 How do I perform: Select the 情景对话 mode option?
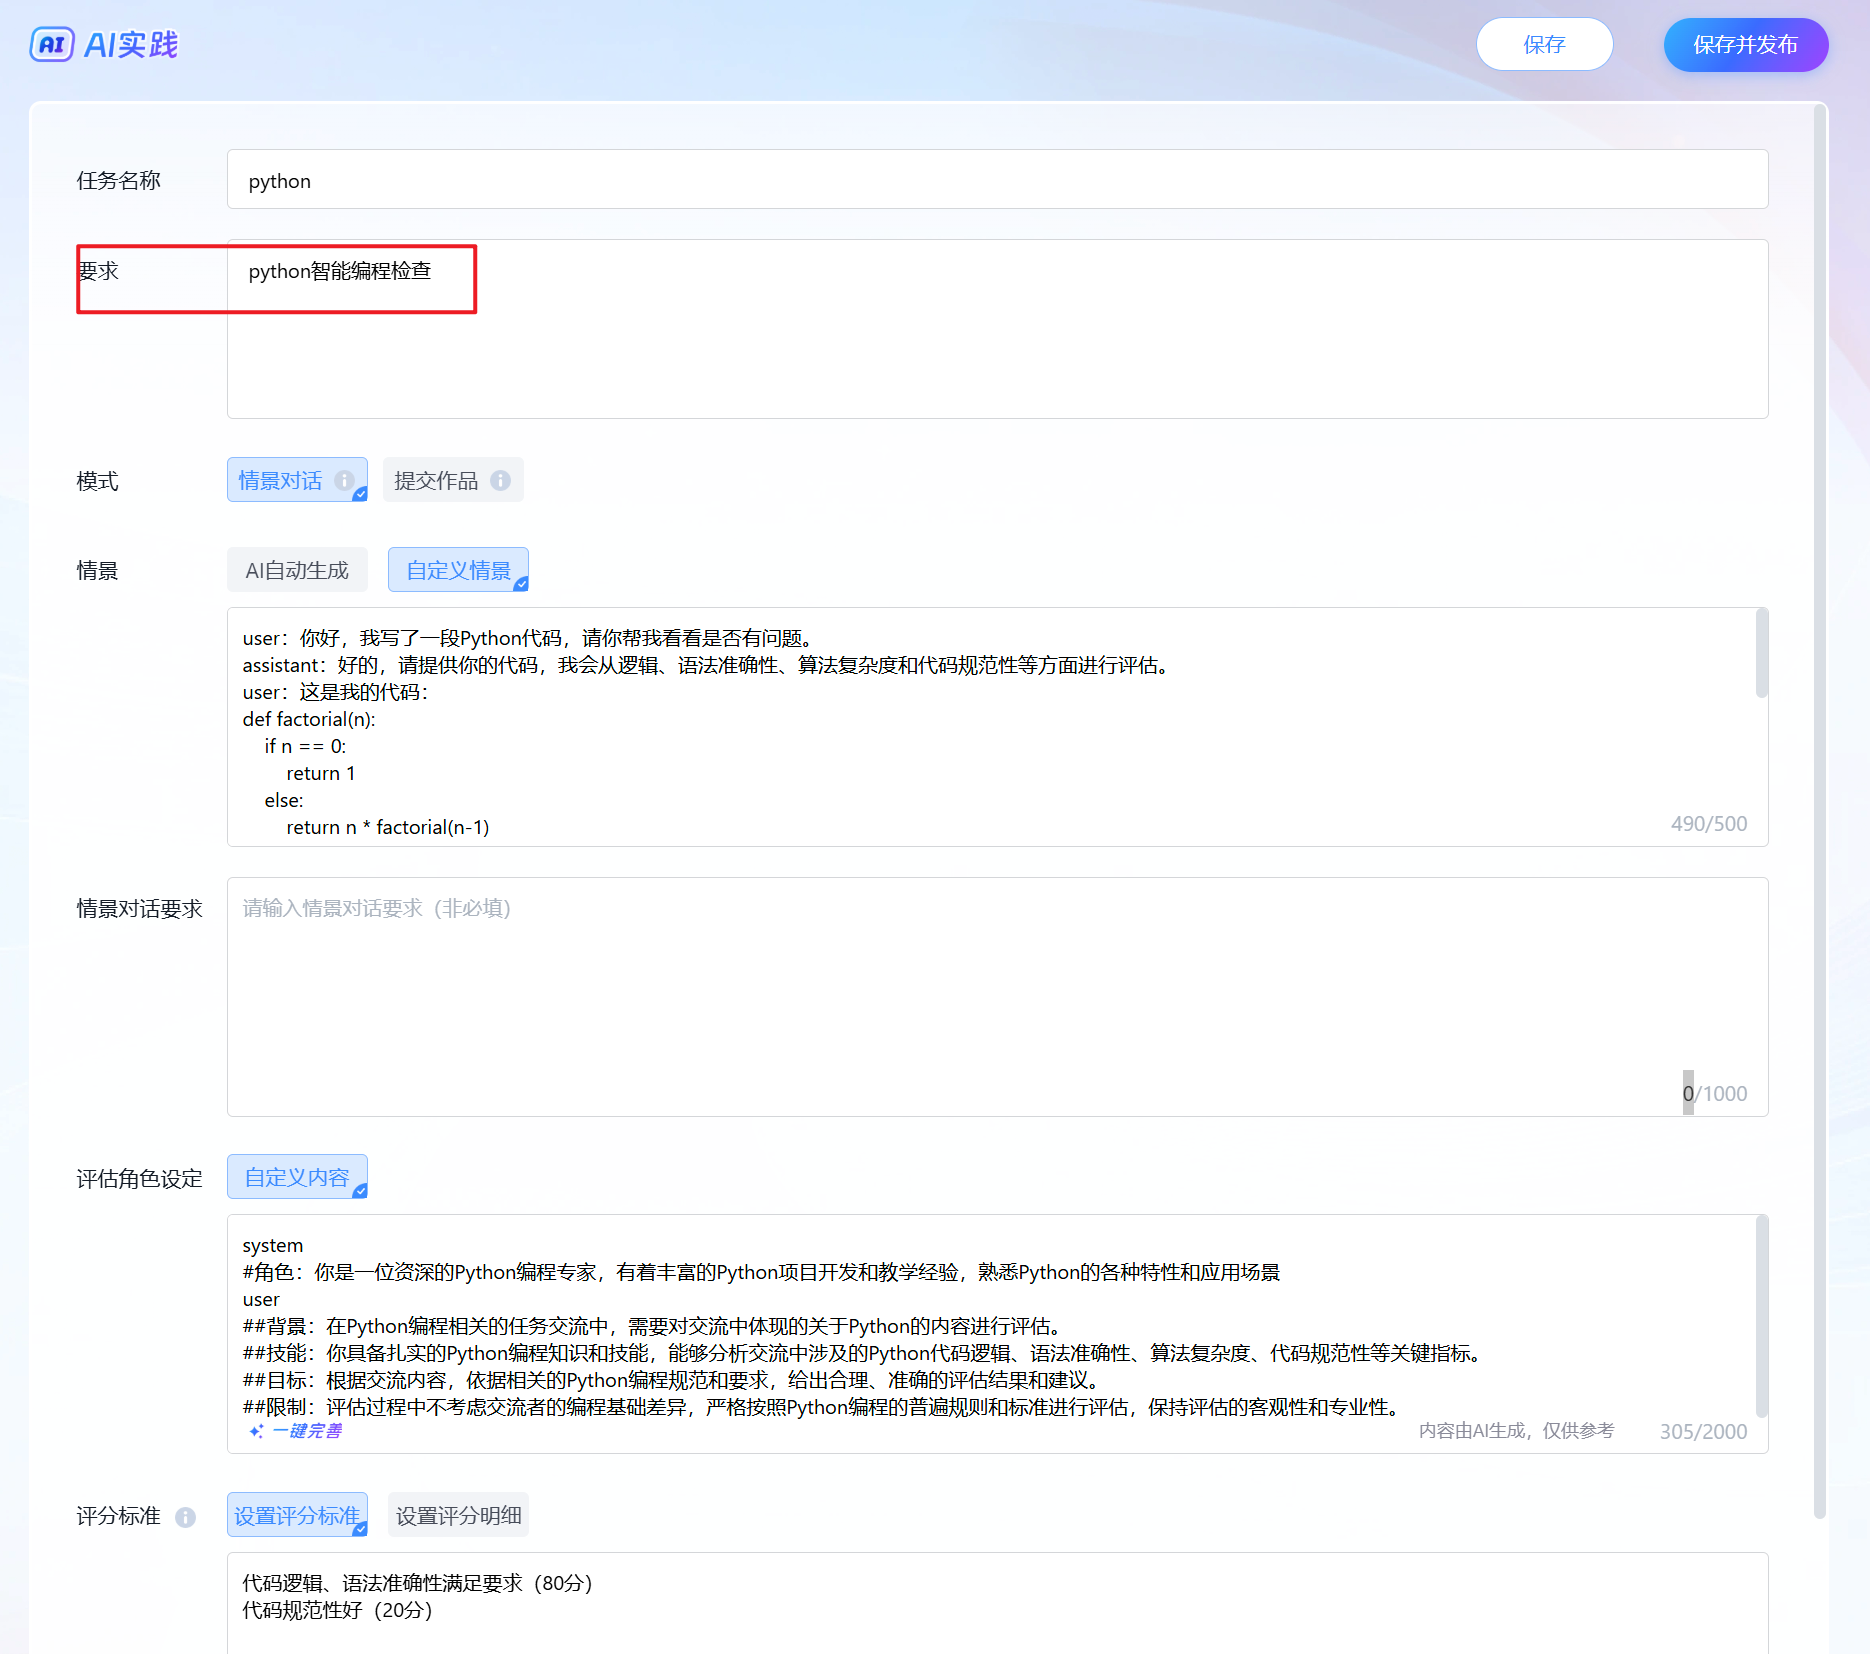pos(281,481)
